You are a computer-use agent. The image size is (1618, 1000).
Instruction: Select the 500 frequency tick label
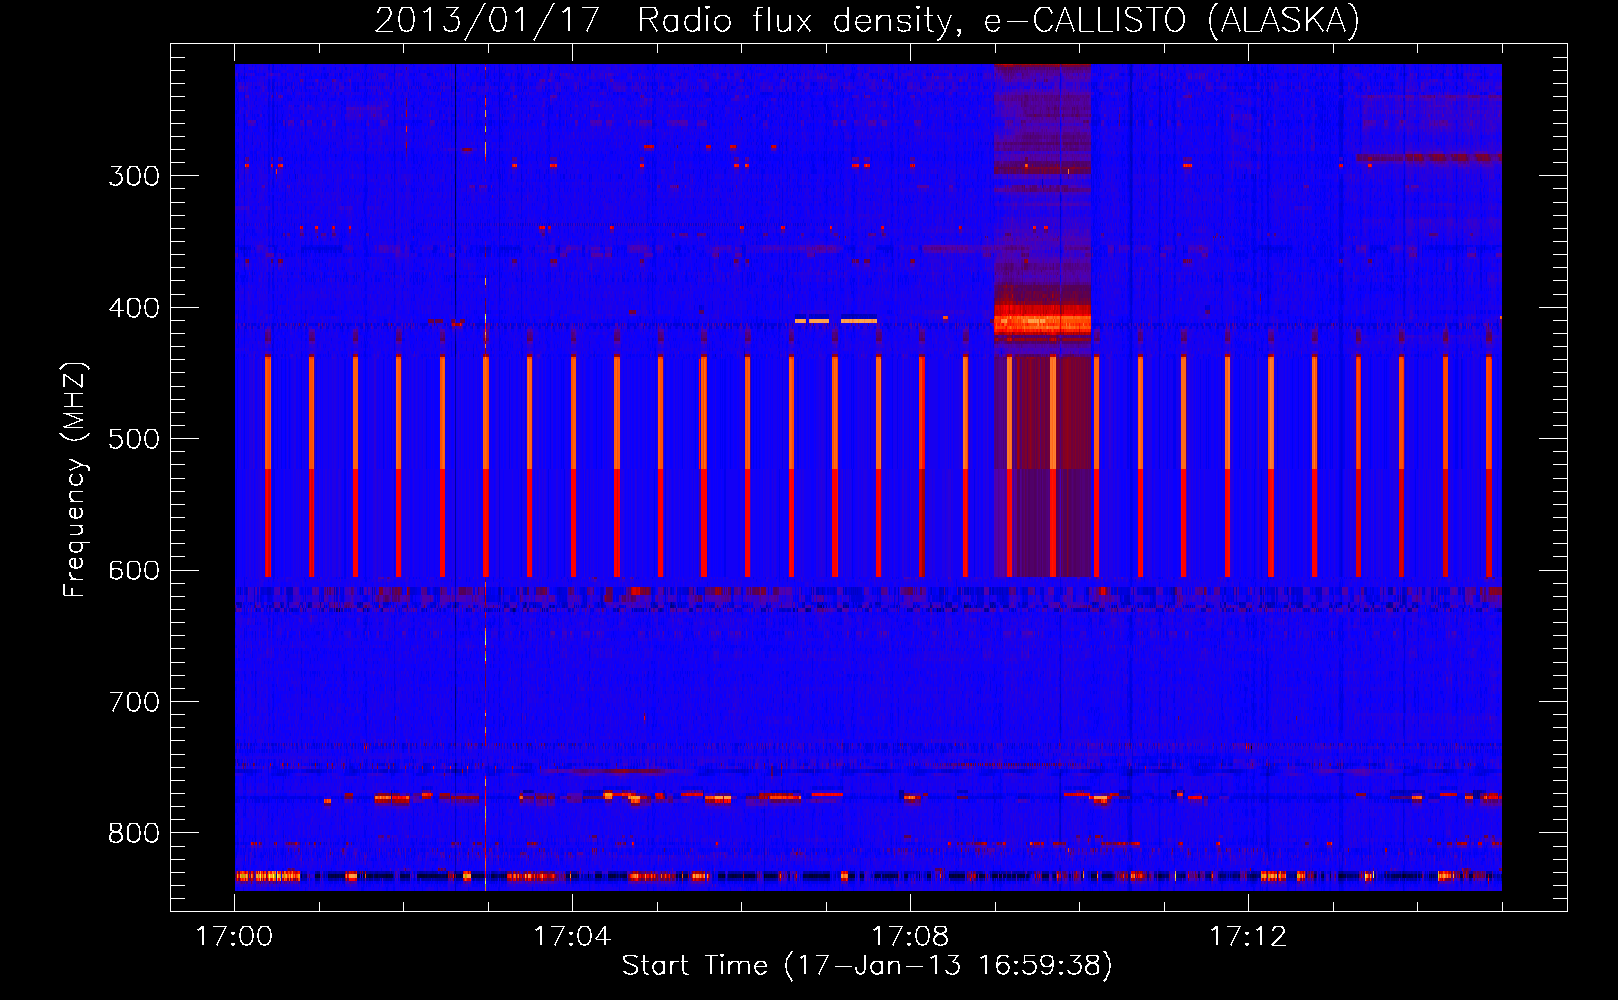(x=134, y=439)
